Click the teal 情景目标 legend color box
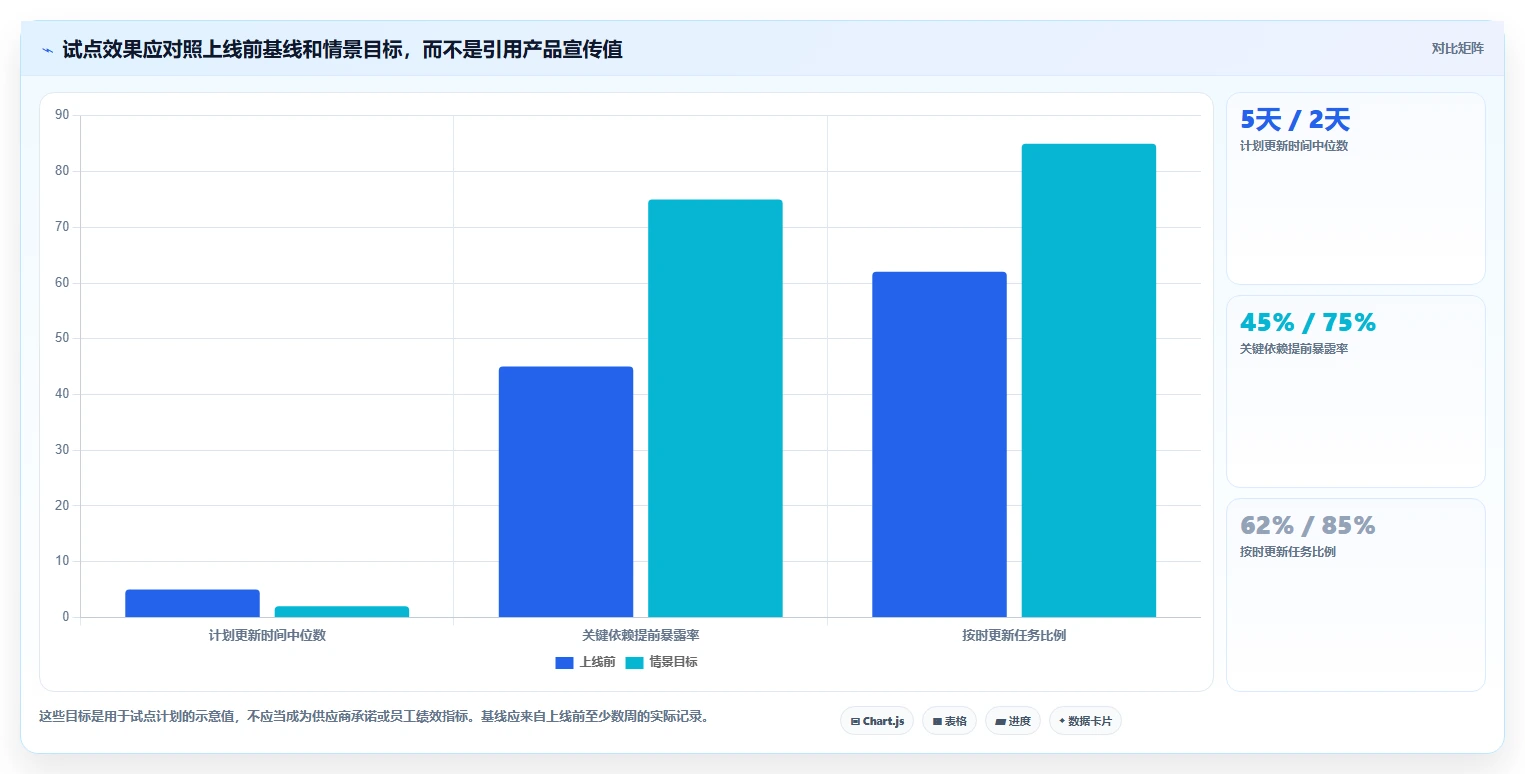The image size is (1525, 774). coord(634,662)
